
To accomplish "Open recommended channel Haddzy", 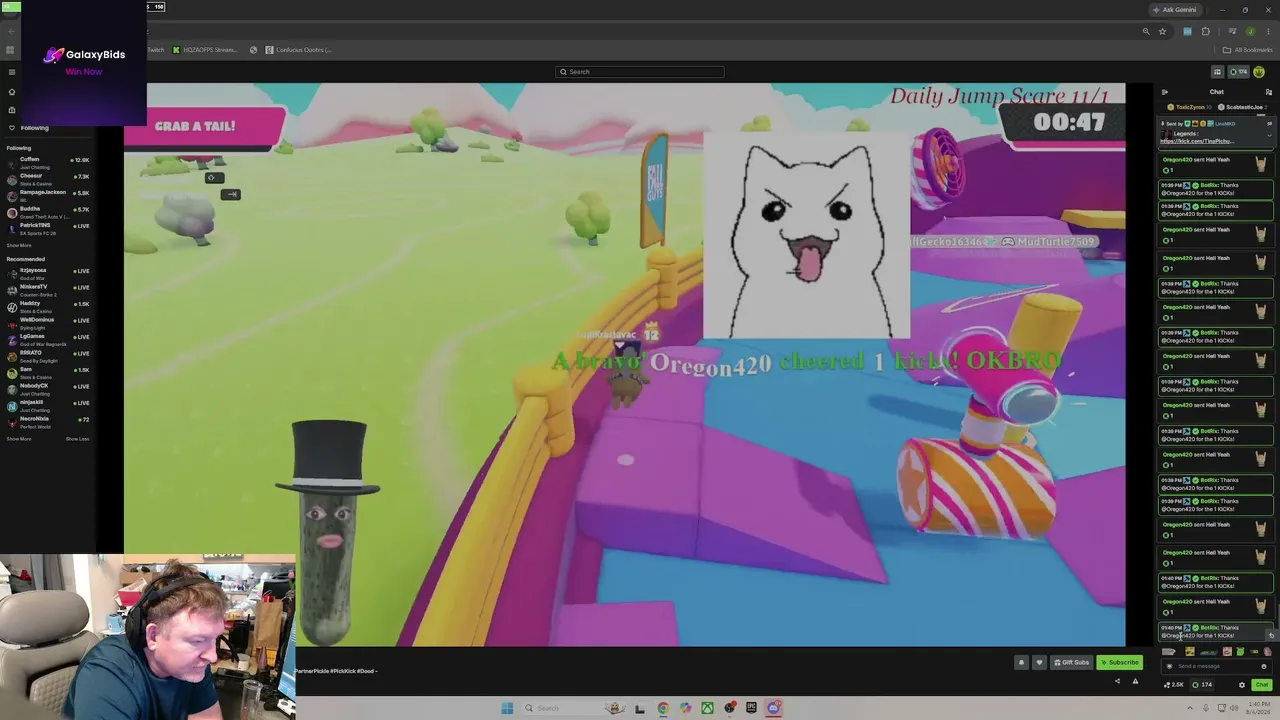I will click(48, 305).
